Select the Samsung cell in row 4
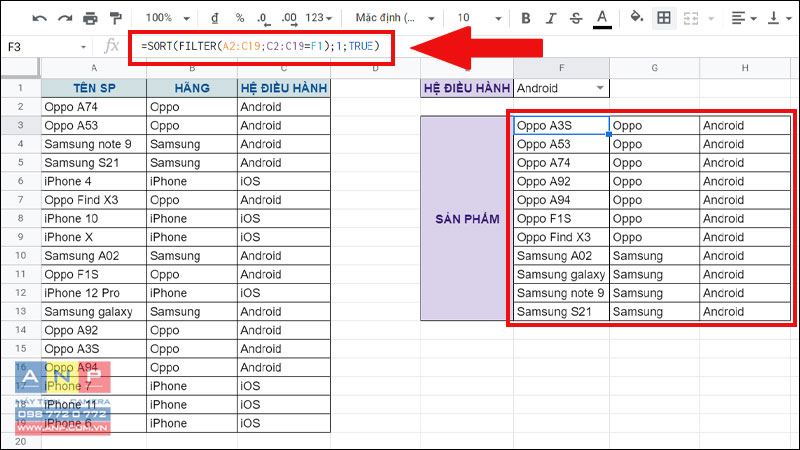This screenshot has width=800, height=450. coord(192,144)
